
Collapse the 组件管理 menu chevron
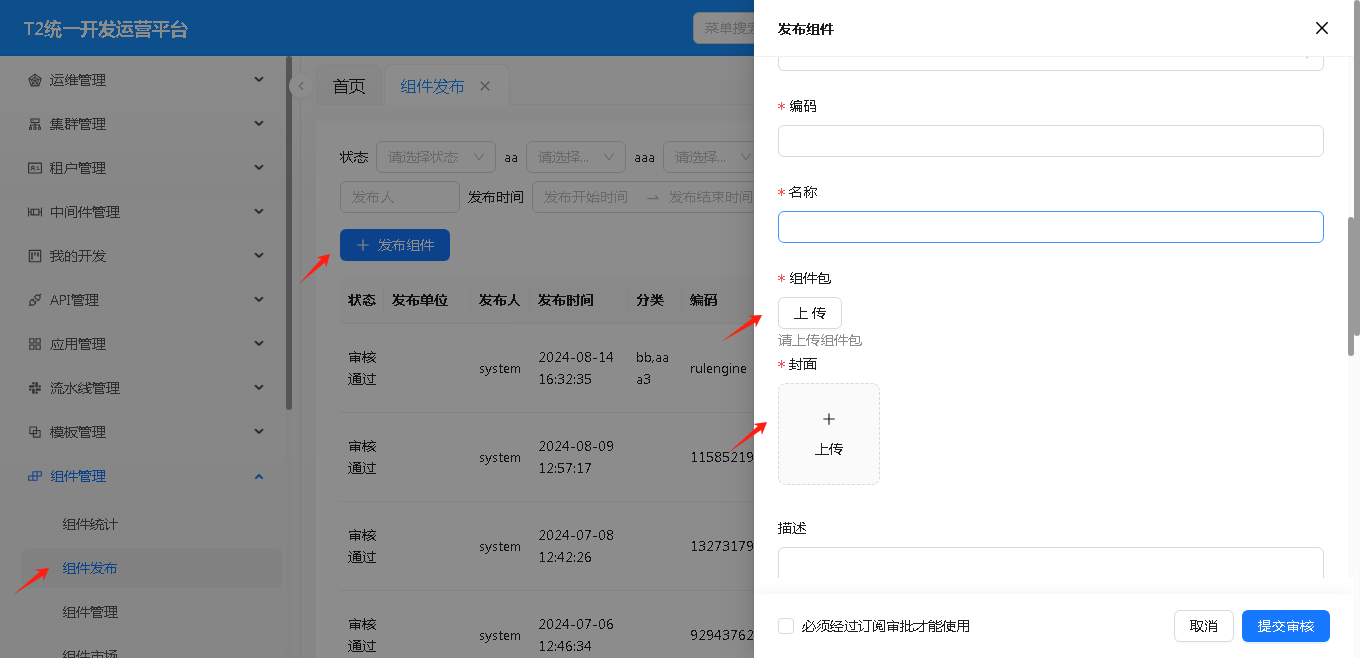(259, 476)
